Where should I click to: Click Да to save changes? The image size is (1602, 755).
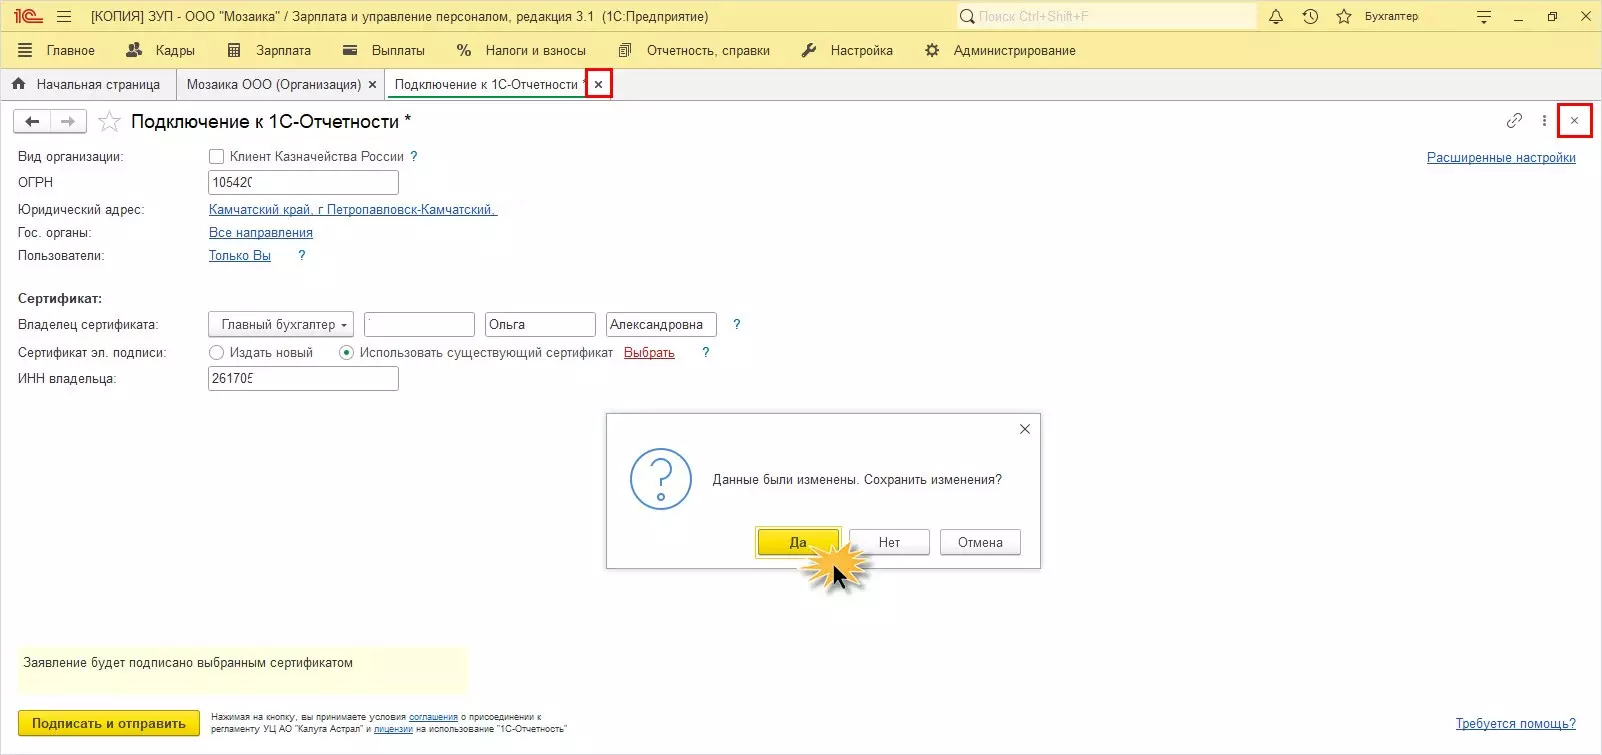click(x=798, y=543)
